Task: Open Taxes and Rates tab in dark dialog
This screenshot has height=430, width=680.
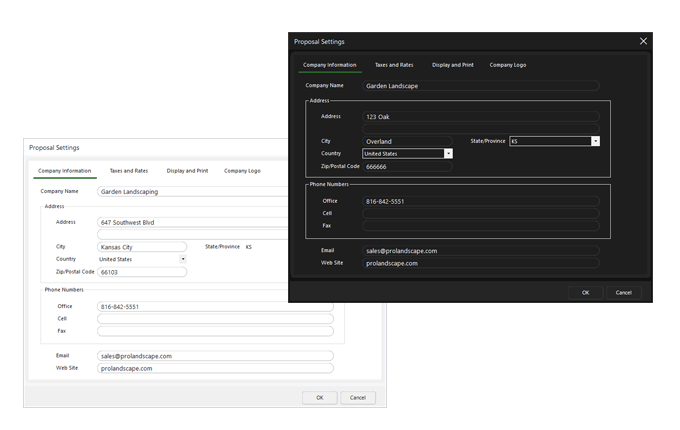Action: tap(394, 65)
